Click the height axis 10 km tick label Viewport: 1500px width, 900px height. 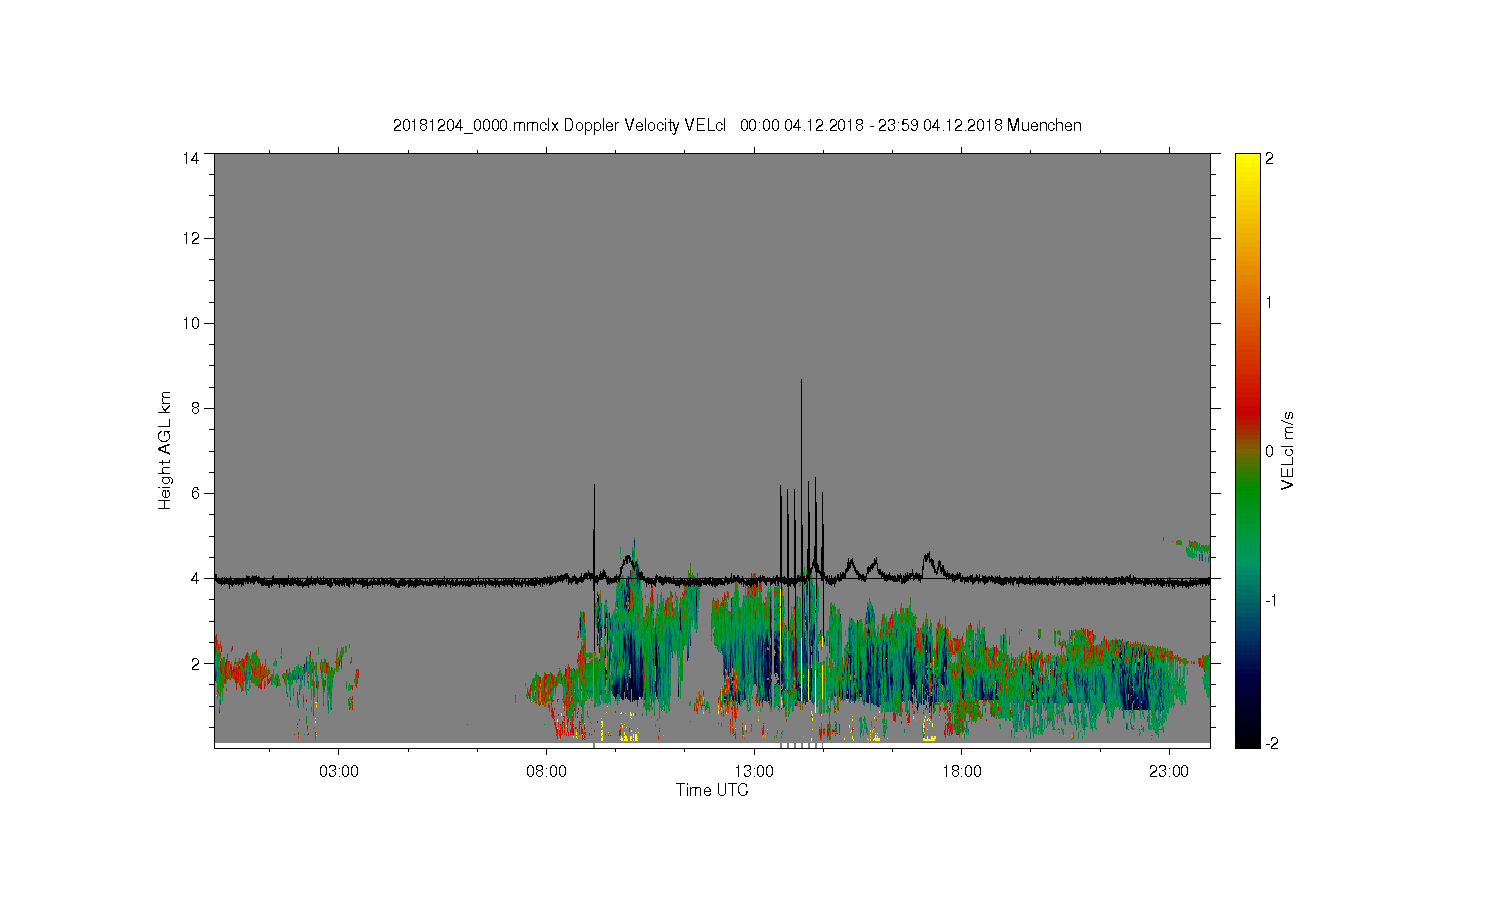pyautogui.click(x=191, y=323)
